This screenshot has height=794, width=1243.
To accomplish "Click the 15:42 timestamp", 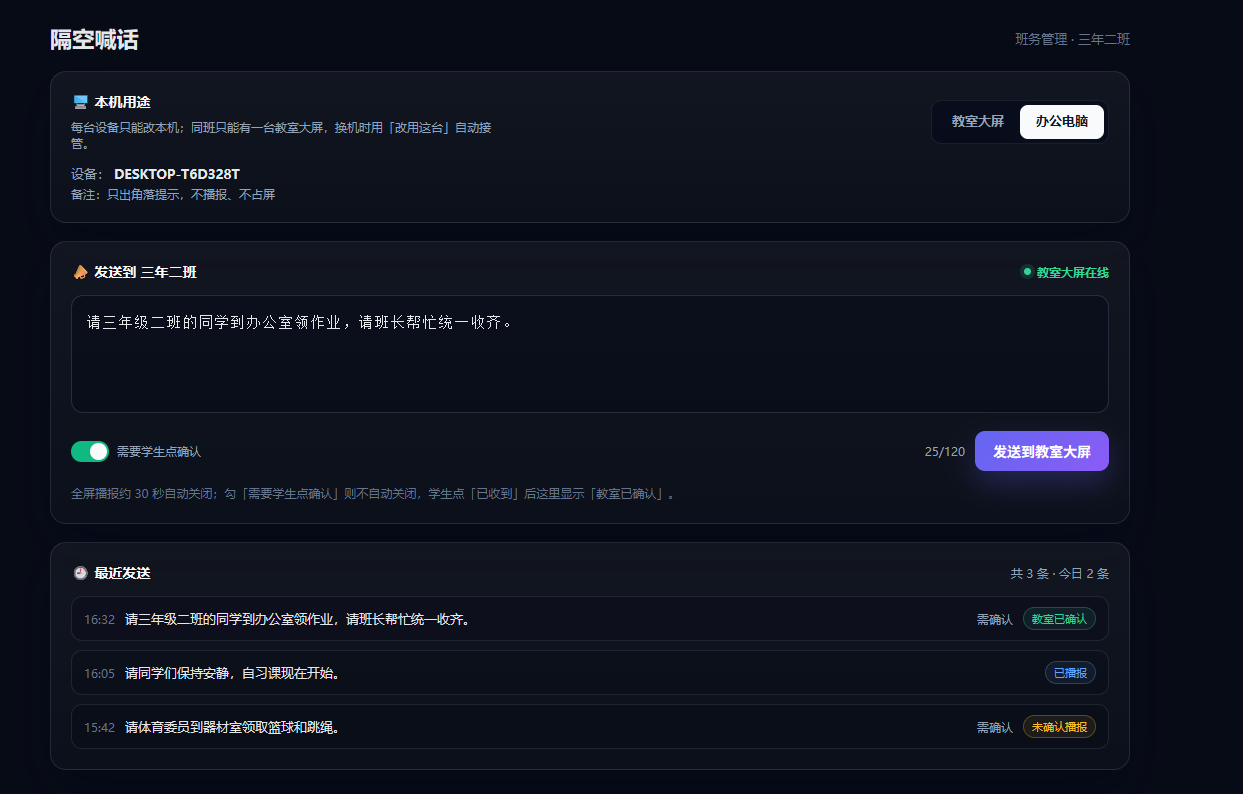I will (99, 728).
